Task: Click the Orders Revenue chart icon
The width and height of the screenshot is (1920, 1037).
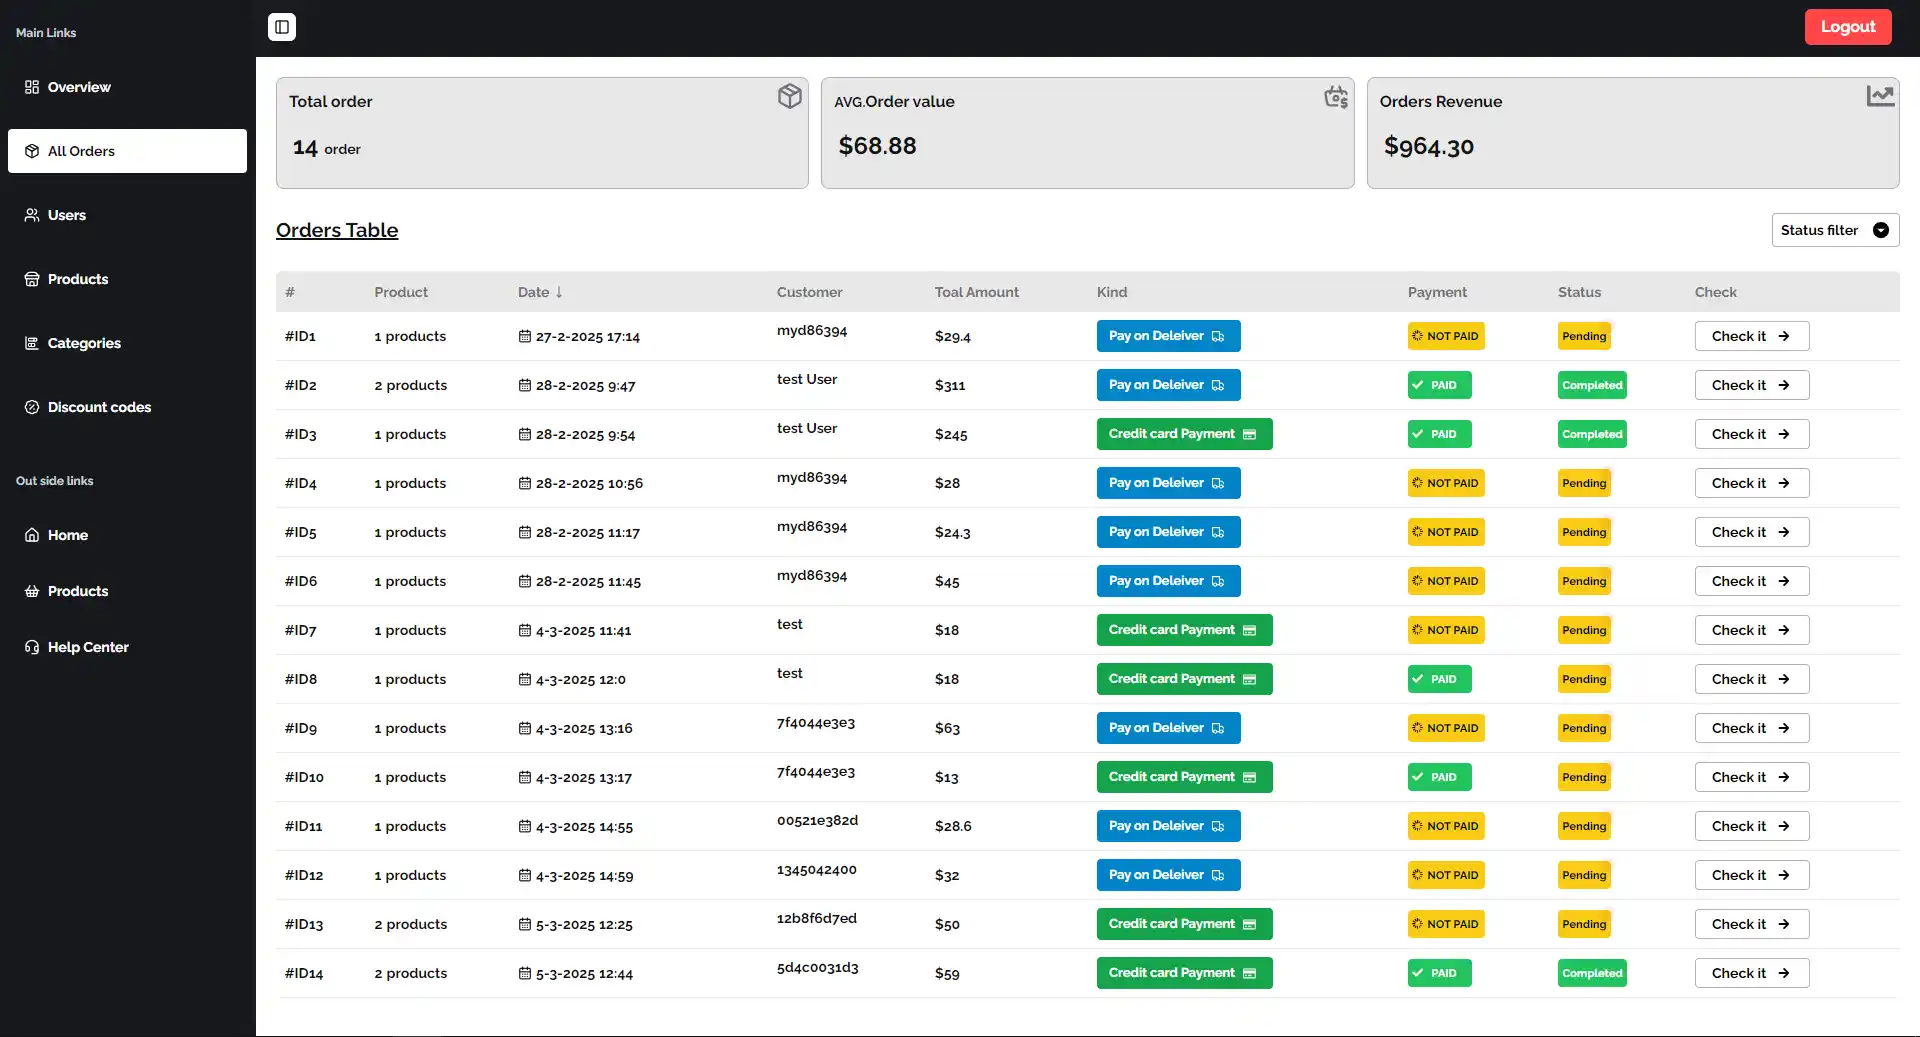Action: (1880, 96)
